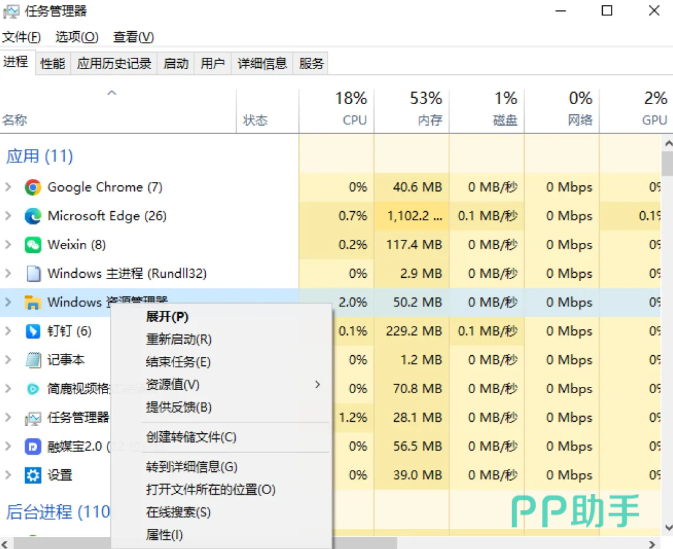
Task: Click the 229.2 MB memory cell
Action: click(414, 331)
